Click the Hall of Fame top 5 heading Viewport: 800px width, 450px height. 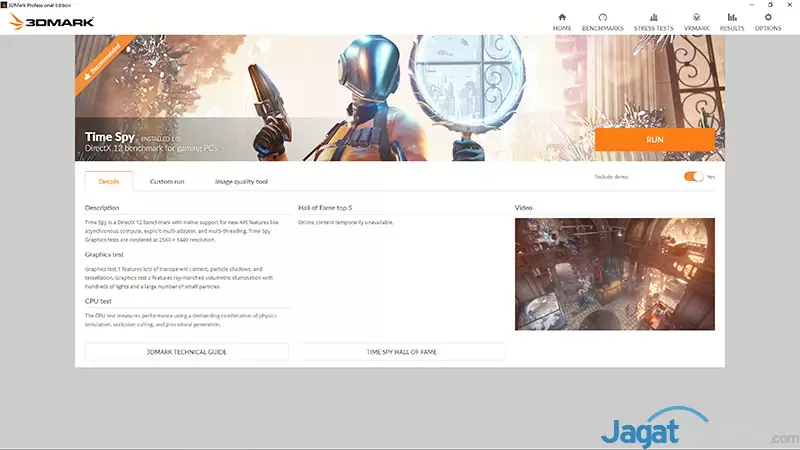click(x=325, y=208)
